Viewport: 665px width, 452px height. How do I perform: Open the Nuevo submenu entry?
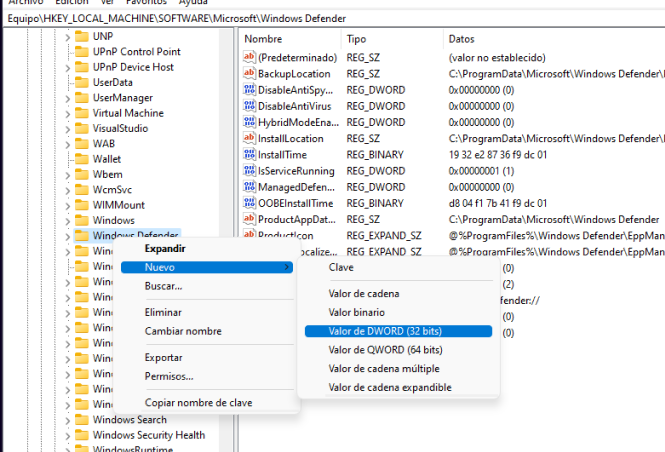point(207,267)
